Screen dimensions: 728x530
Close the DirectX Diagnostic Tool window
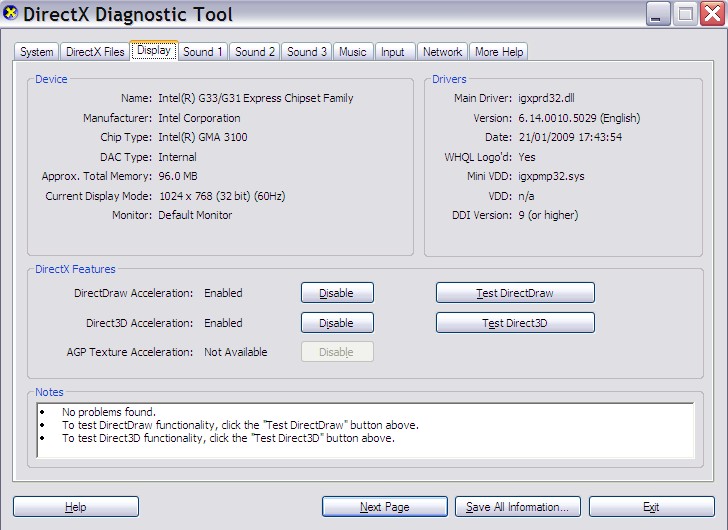713,14
